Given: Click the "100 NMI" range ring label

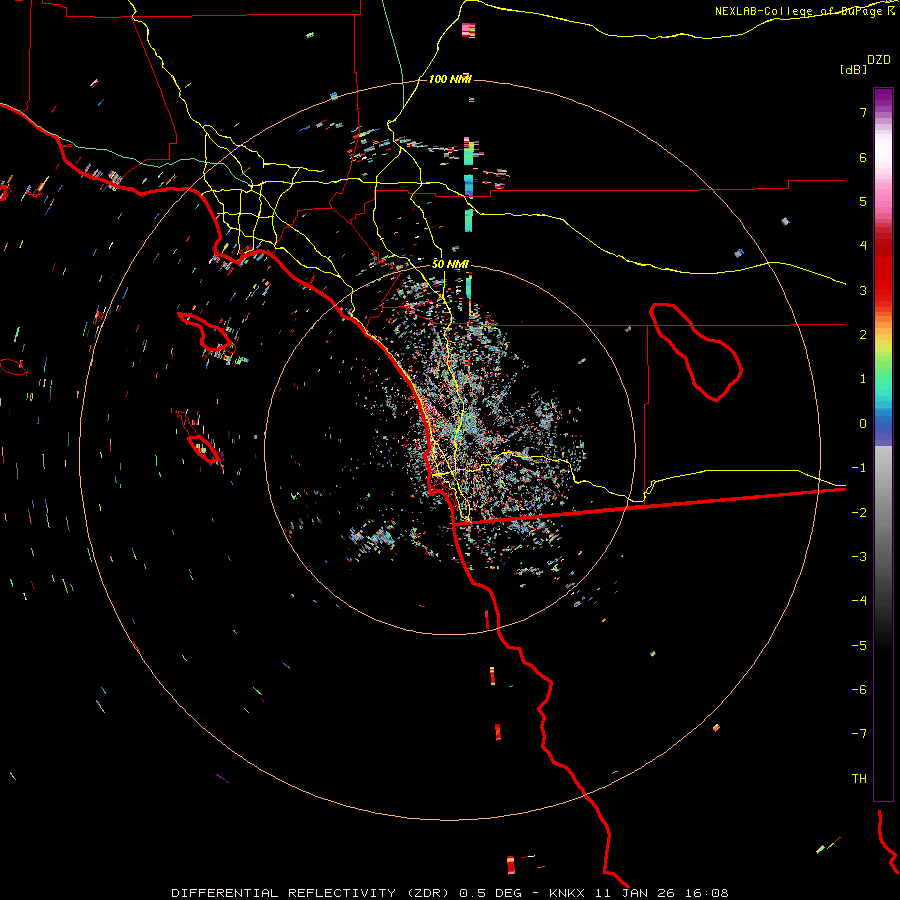Looking at the screenshot, I should (449, 79).
